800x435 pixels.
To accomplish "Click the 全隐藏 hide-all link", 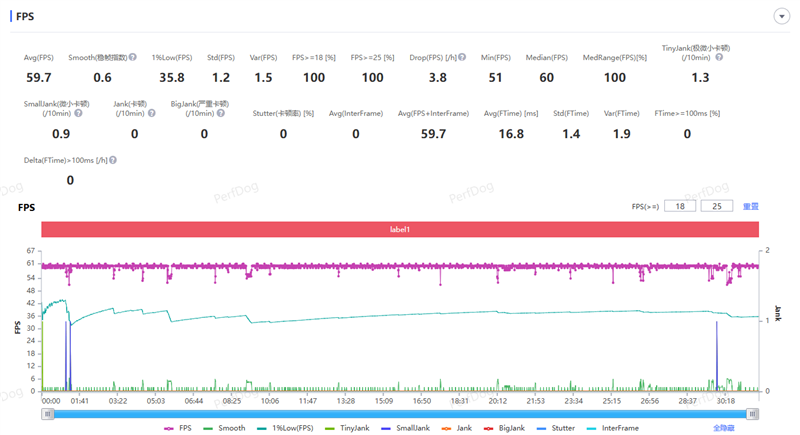I will pos(725,427).
